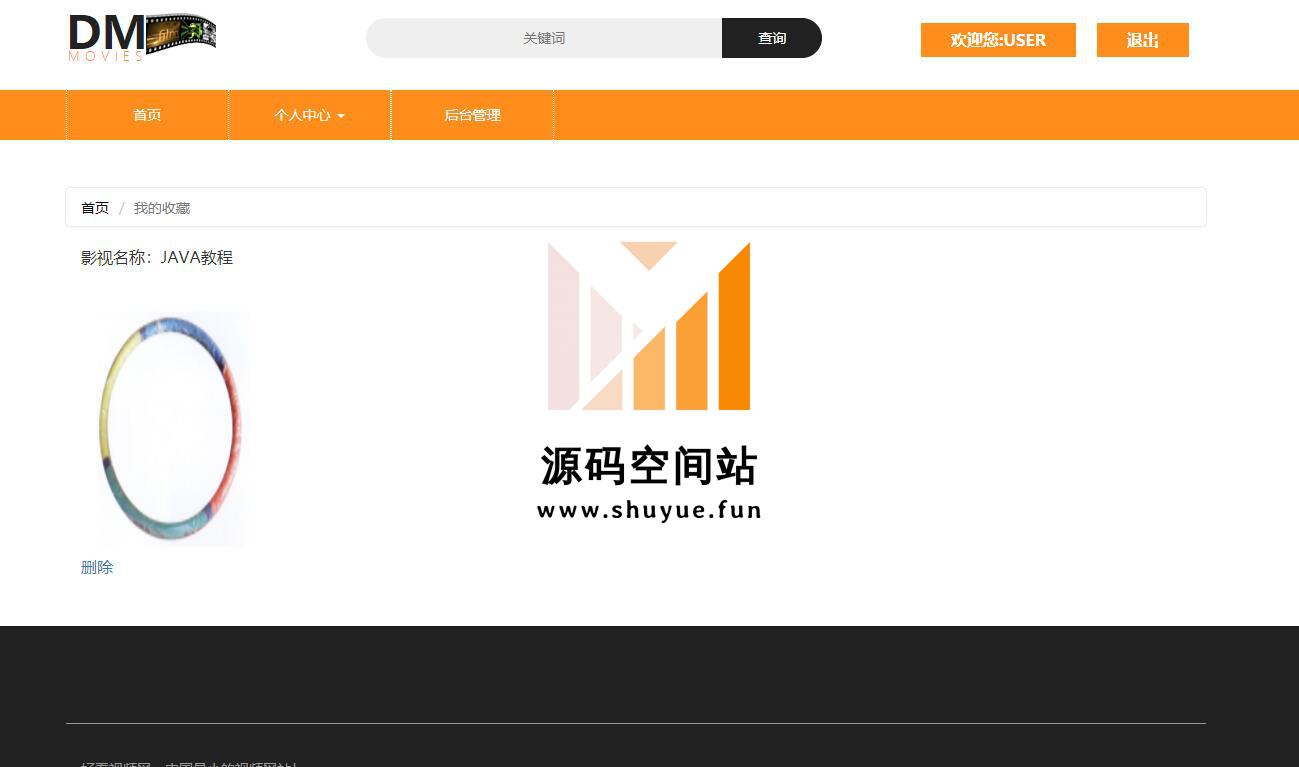Click the 首页 breadcrumb link
Viewport: 1299px width, 767px height.
95,208
